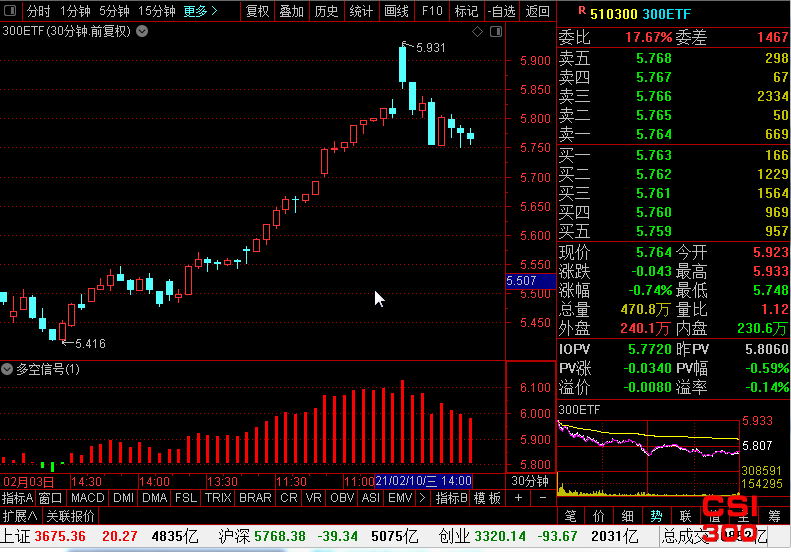791x552 pixels.
Task: Apply the DMI indicator
Action: click(x=124, y=498)
